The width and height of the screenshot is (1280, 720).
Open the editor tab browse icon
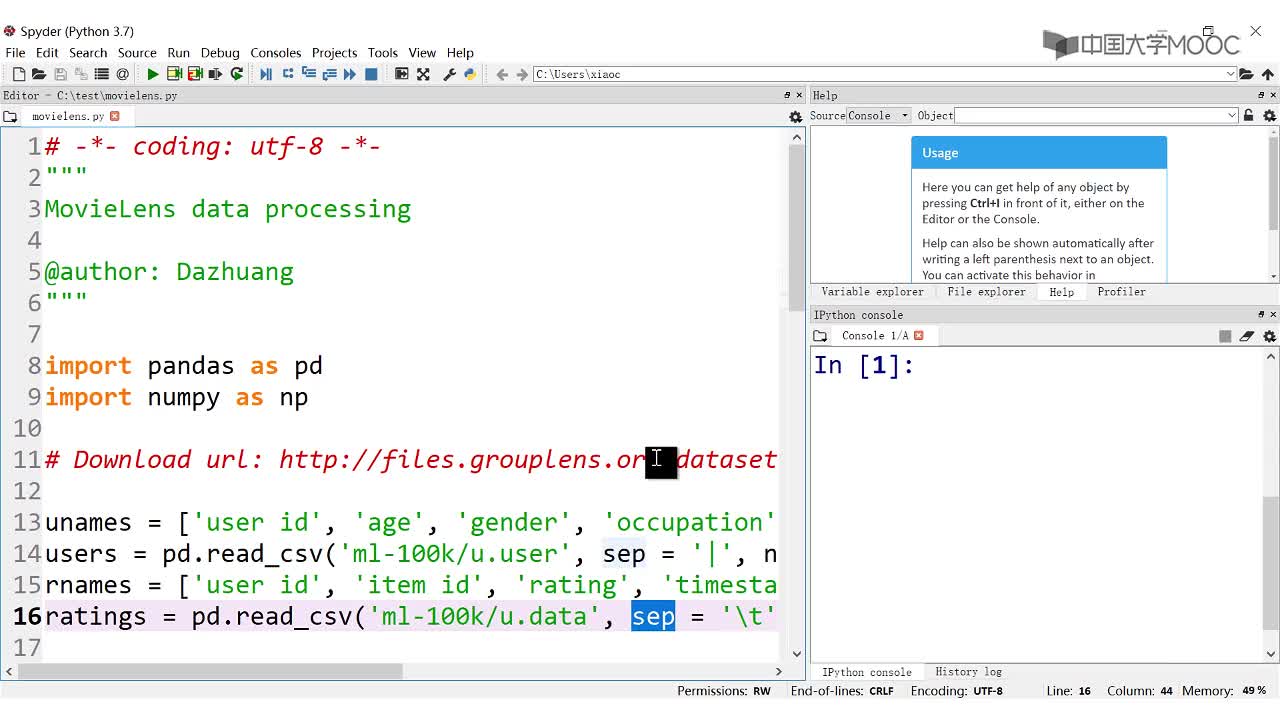pos(10,117)
